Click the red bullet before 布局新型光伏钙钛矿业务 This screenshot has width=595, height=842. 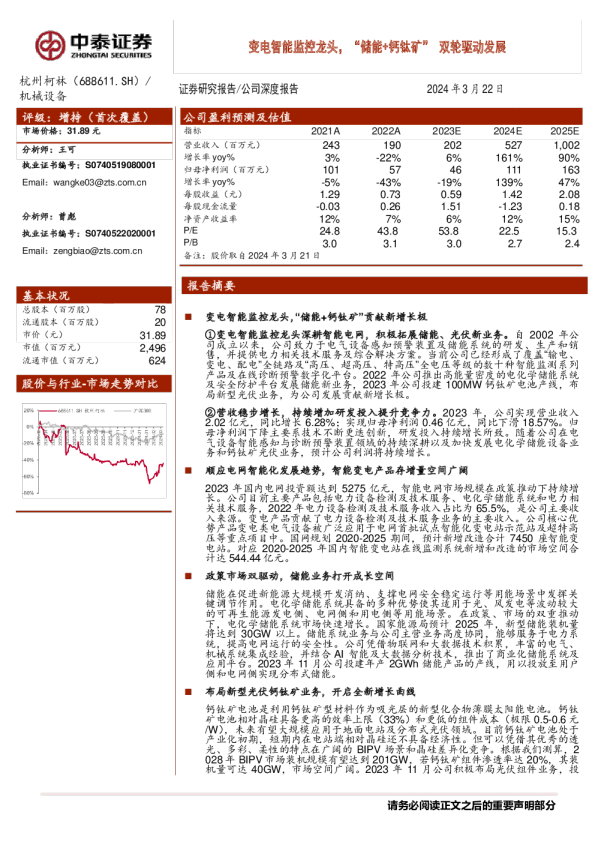(188, 692)
